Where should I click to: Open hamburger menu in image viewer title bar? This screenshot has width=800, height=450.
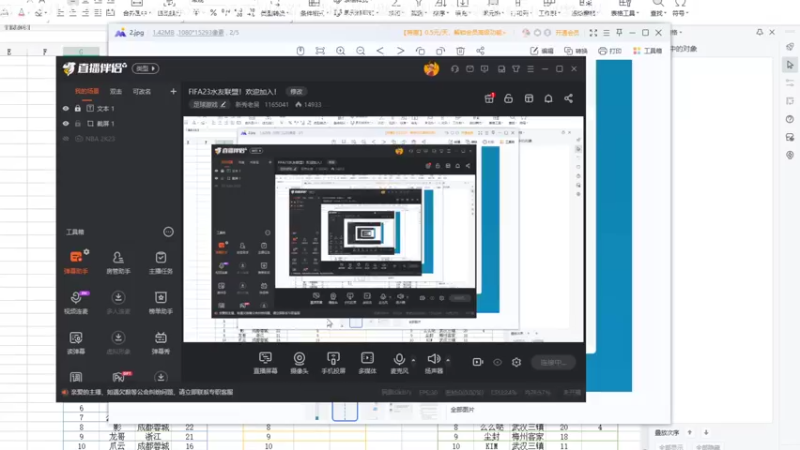[606, 33]
